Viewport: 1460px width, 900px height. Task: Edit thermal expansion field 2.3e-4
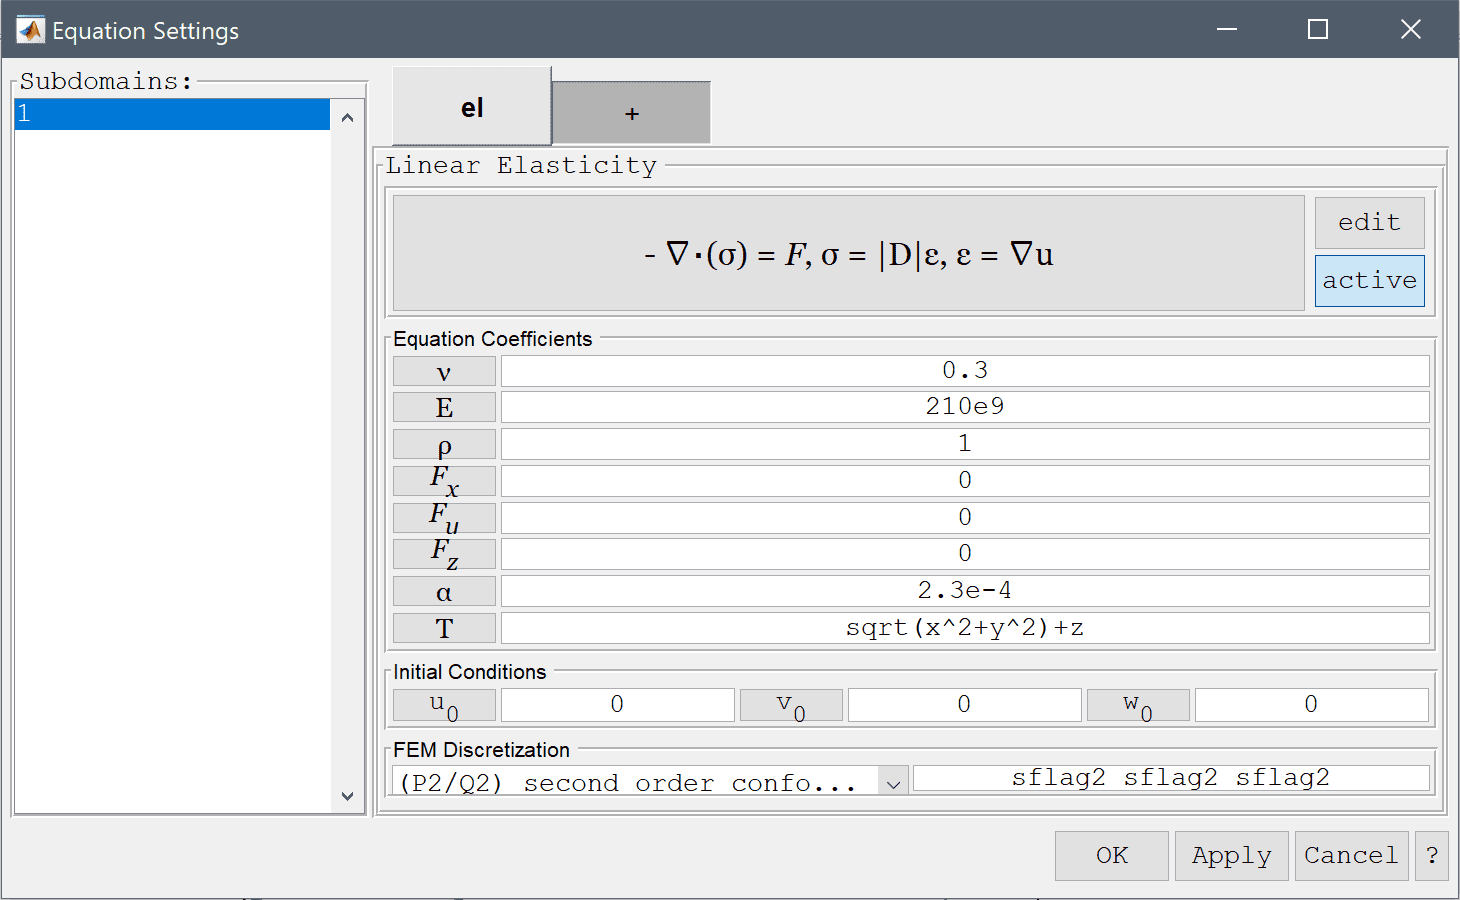965,591
